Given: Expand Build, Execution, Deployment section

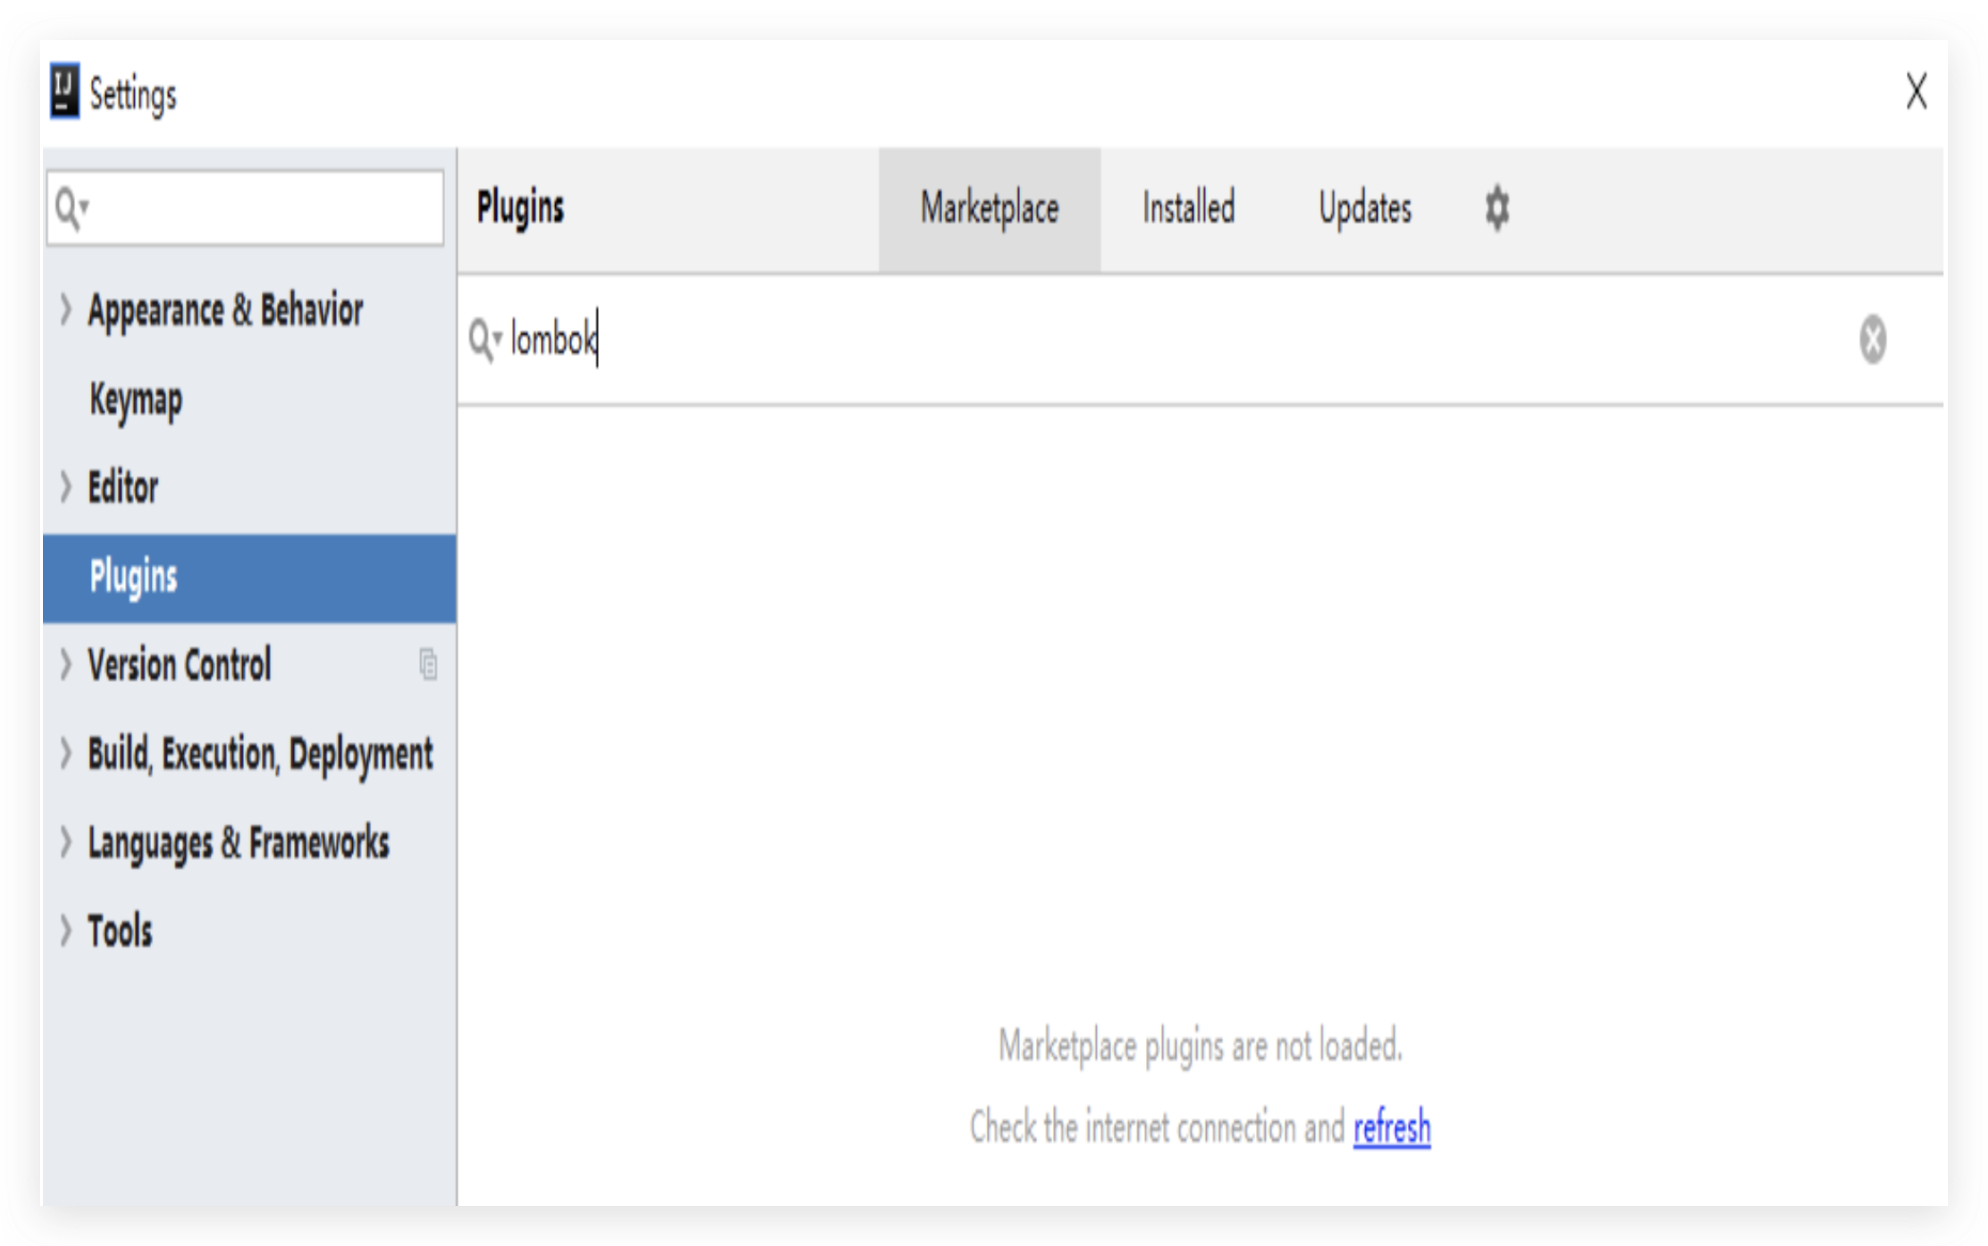Looking at the screenshot, I should click(x=65, y=753).
